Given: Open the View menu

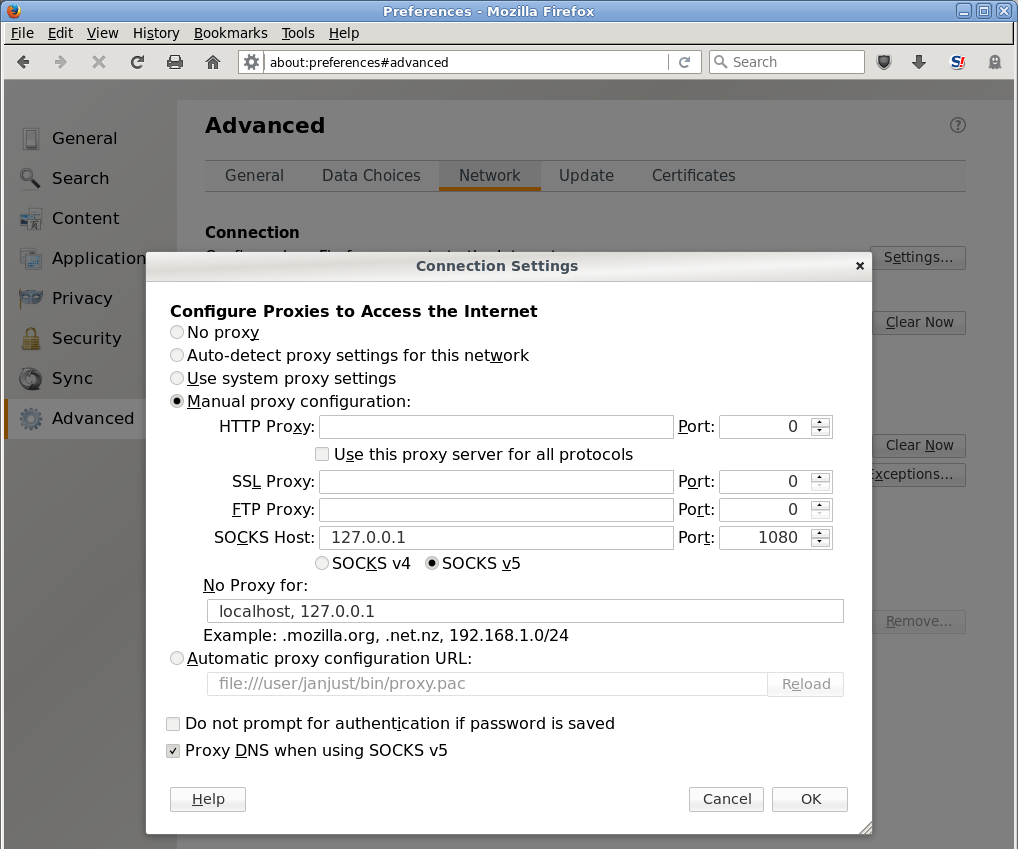Looking at the screenshot, I should coord(103,33).
